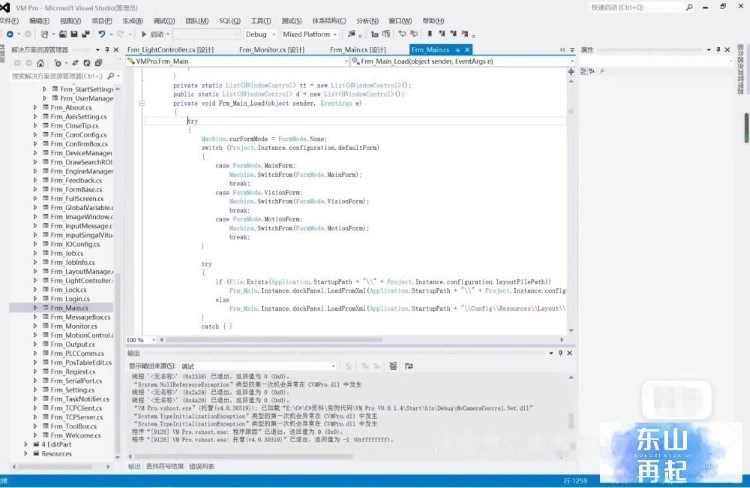Switch to Frm_Main.cs [设计] designer tab
The width and height of the screenshot is (750, 488).
tap(358, 50)
